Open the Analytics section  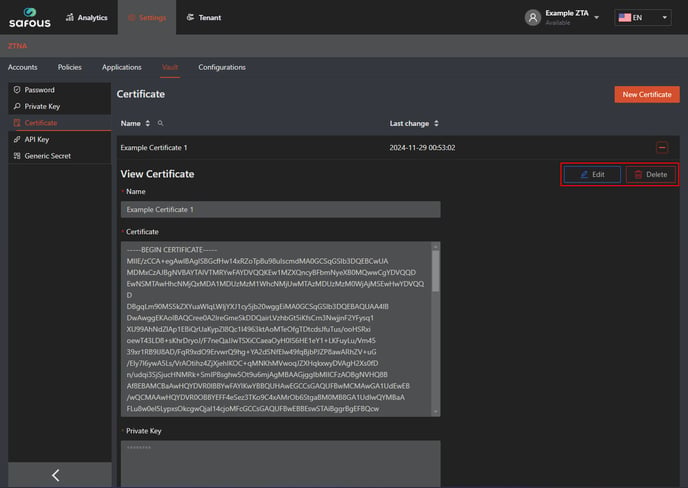point(86,17)
